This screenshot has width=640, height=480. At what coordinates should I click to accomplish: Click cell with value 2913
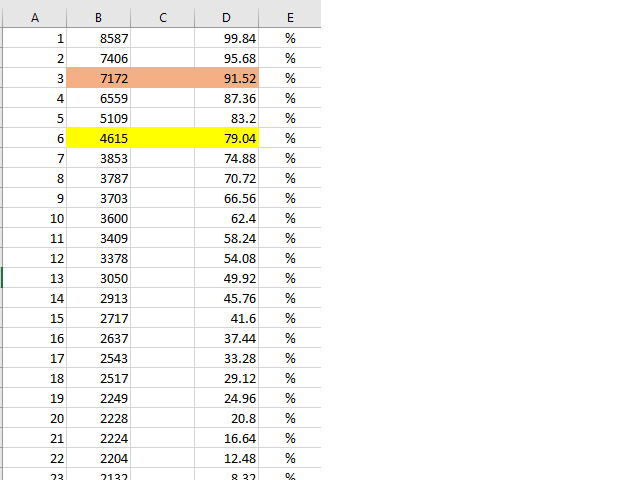coord(98,298)
